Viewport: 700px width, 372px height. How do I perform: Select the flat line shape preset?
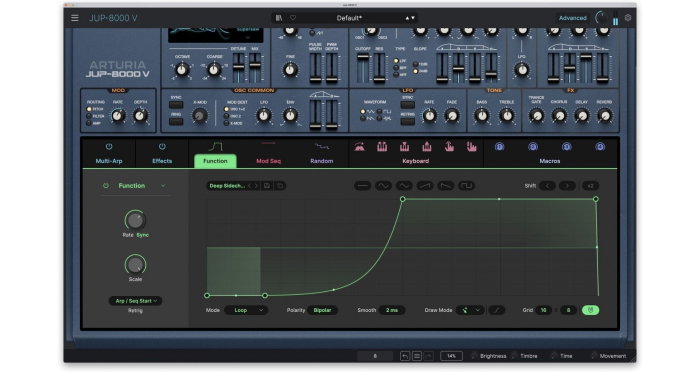(362, 186)
